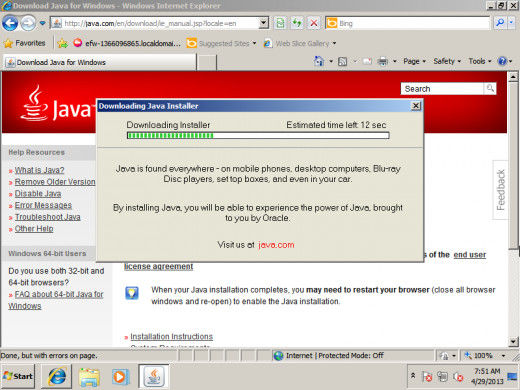Click the Add to Favorites Bar icon
The width and height of the screenshot is (520, 390).
click(62, 43)
